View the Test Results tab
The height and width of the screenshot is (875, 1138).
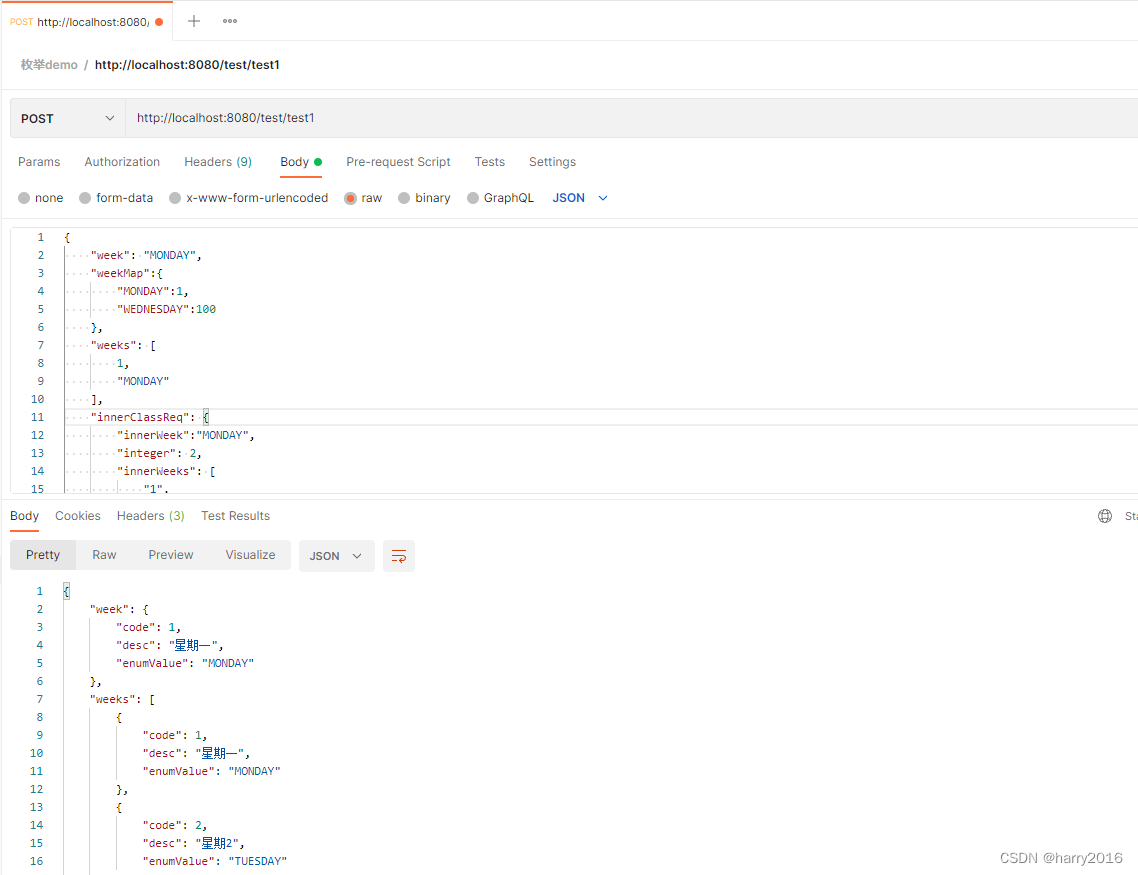click(x=235, y=516)
